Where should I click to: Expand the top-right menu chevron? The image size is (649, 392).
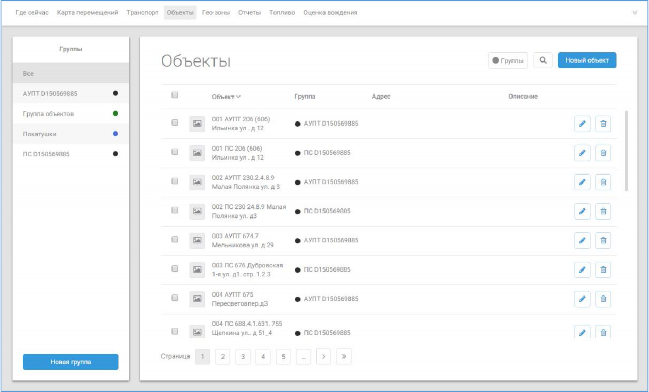click(x=635, y=13)
